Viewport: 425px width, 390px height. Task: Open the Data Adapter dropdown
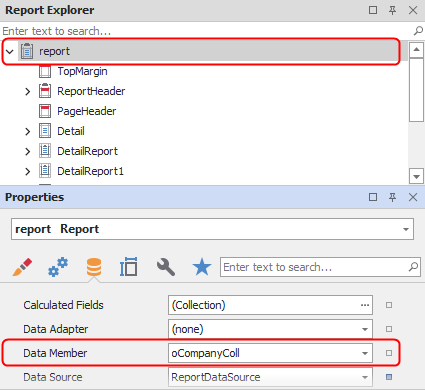point(365,329)
